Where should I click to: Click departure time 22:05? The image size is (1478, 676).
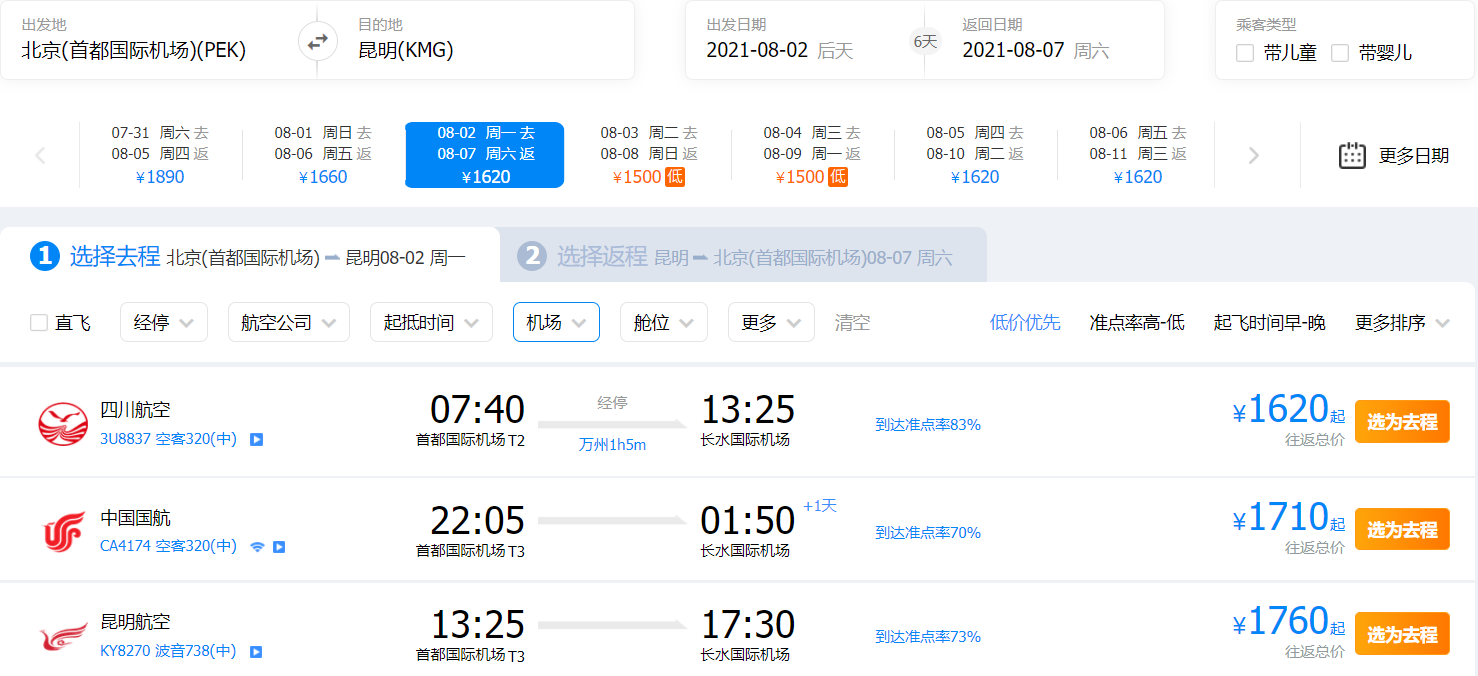pyautogui.click(x=477, y=521)
